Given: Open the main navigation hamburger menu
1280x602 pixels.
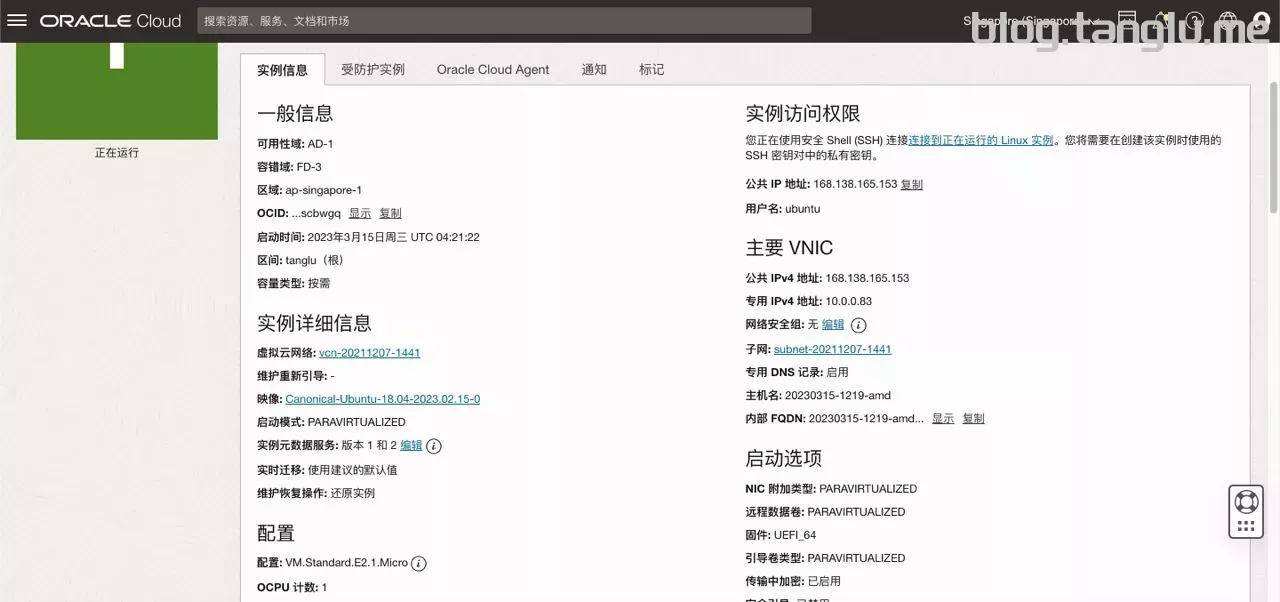Looking at the screenshot, I should pos(17,21).
